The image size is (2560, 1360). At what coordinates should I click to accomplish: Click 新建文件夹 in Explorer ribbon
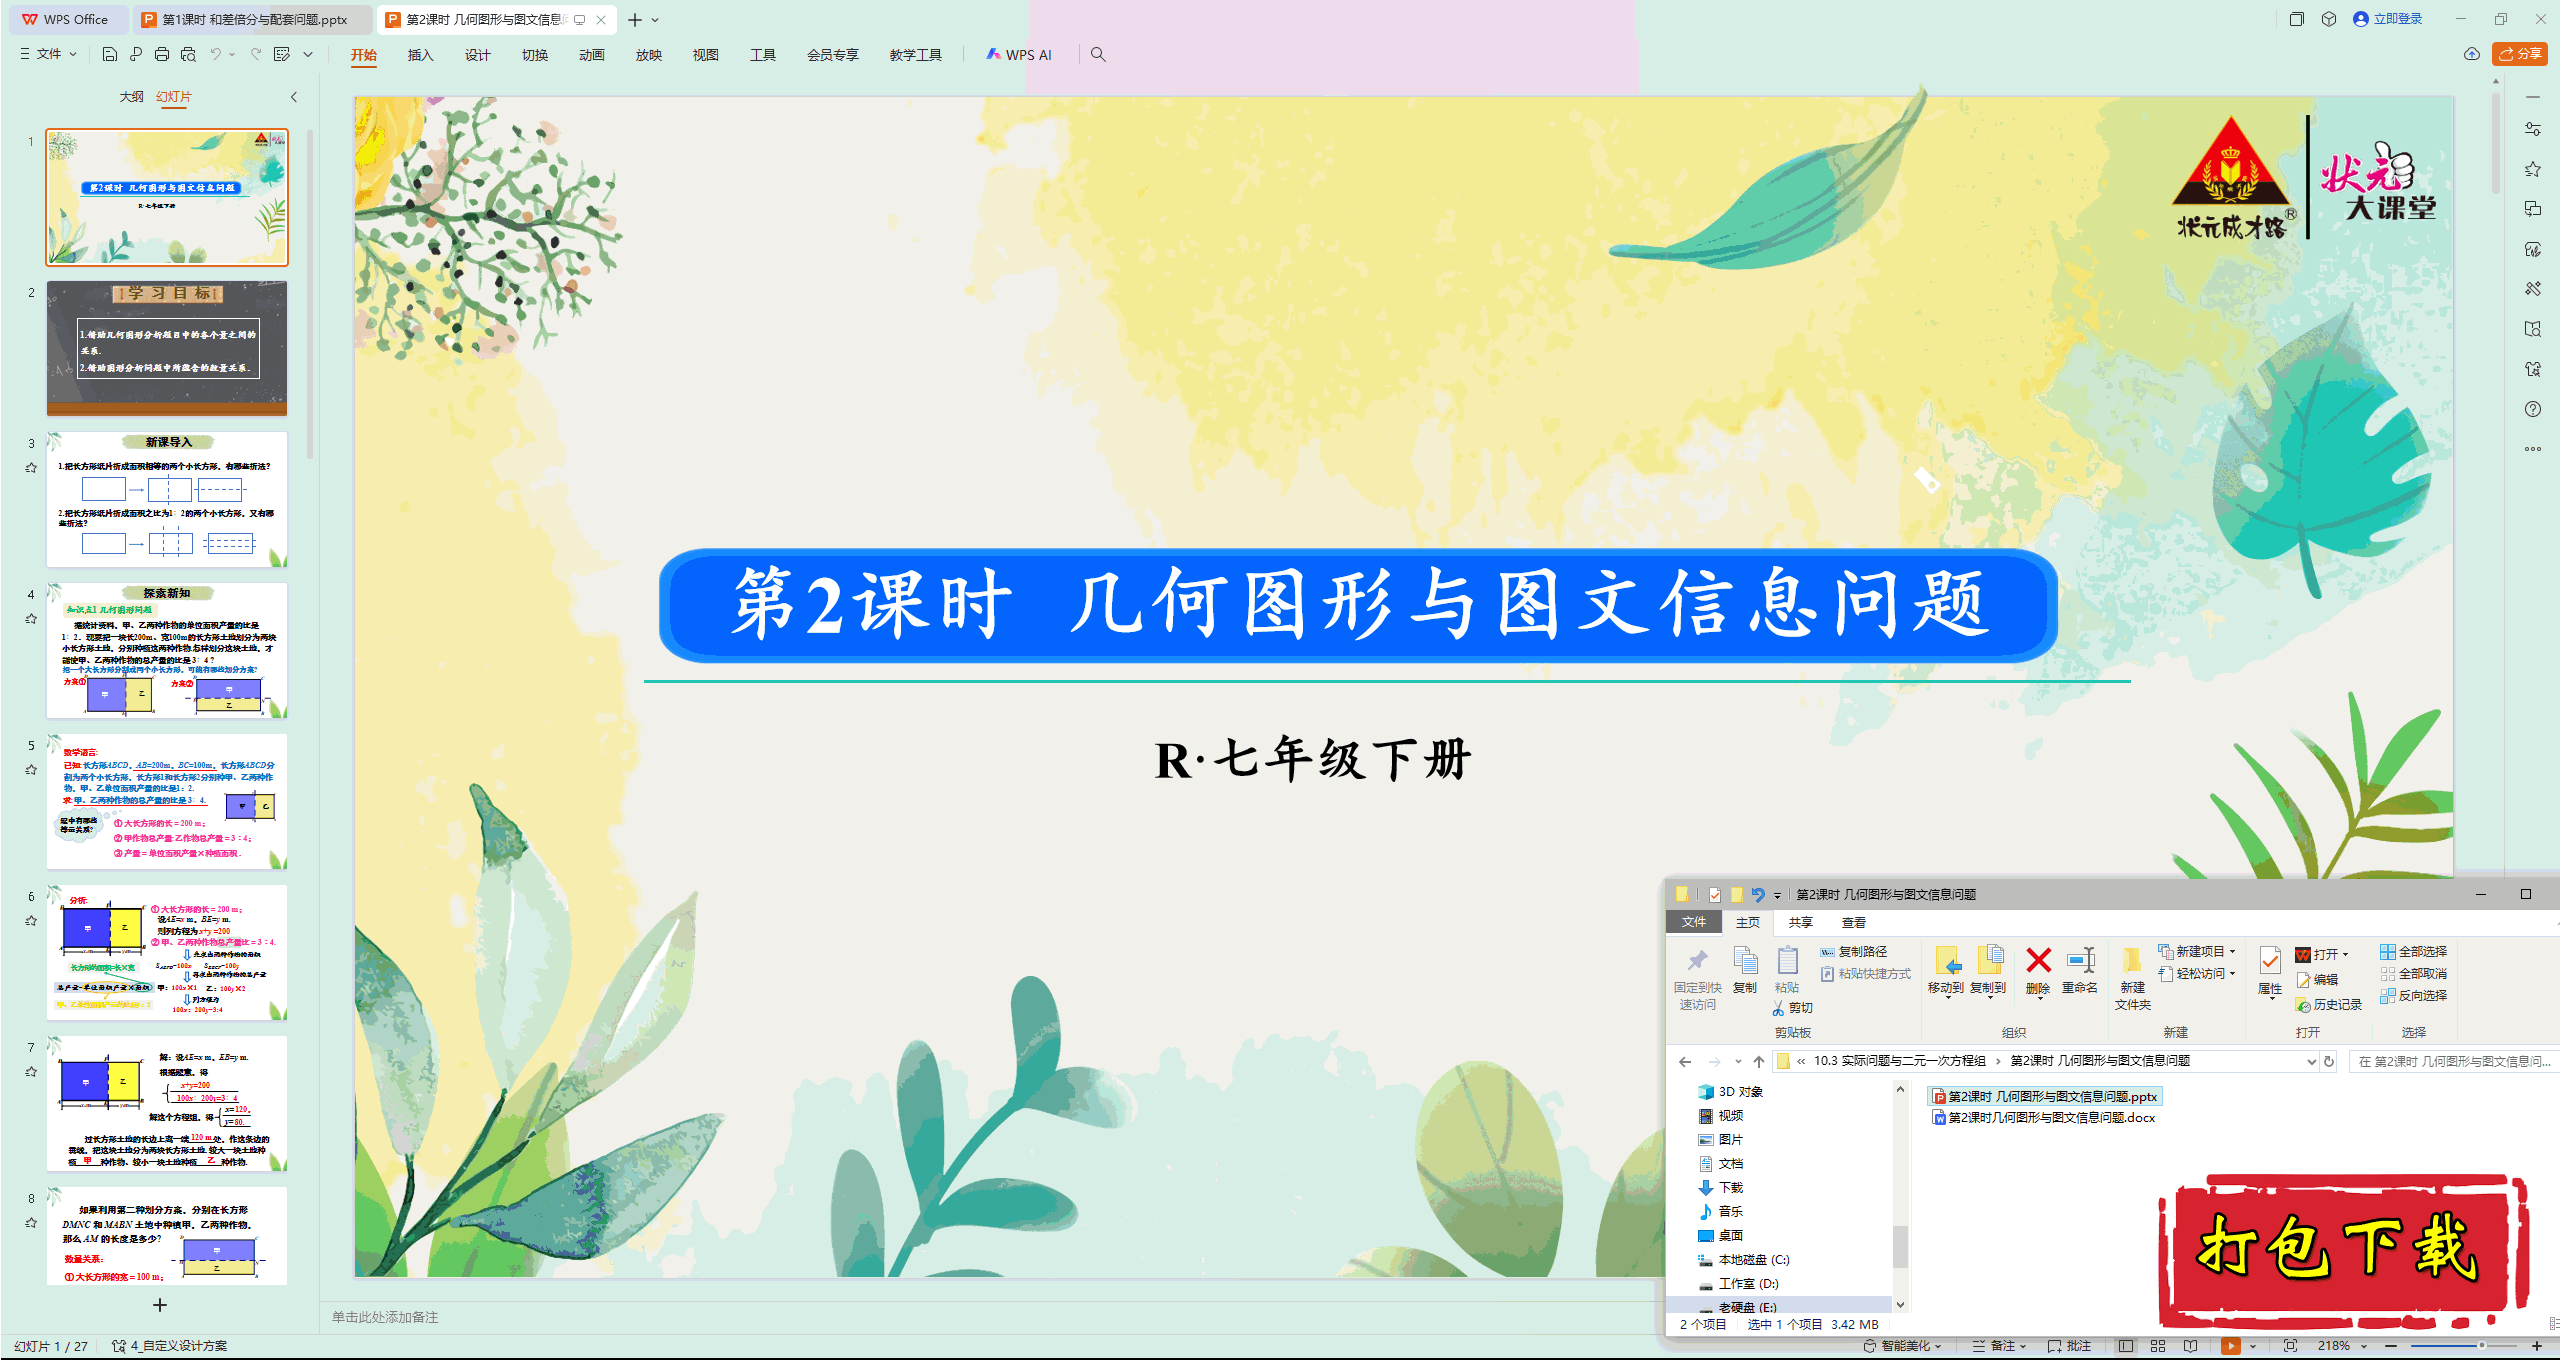pos(2132,978)
